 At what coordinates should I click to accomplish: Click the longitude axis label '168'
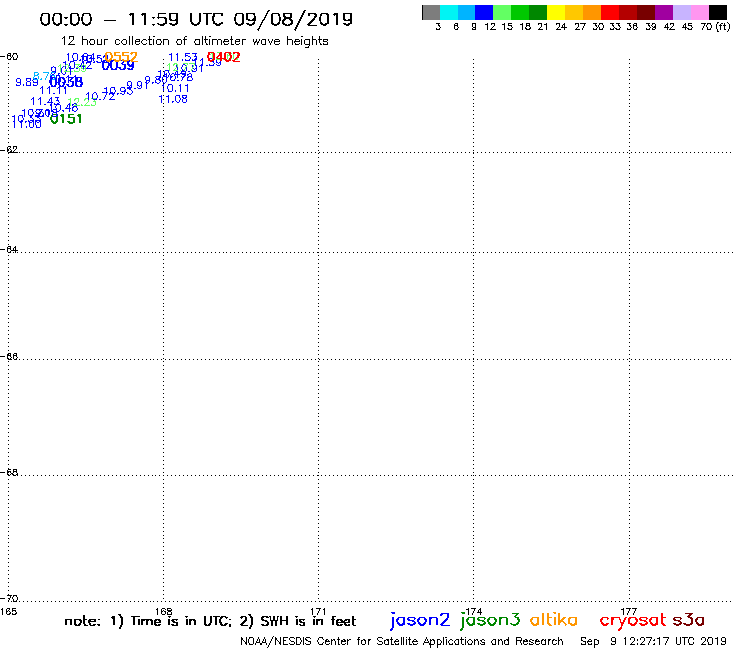click(164, 611)
